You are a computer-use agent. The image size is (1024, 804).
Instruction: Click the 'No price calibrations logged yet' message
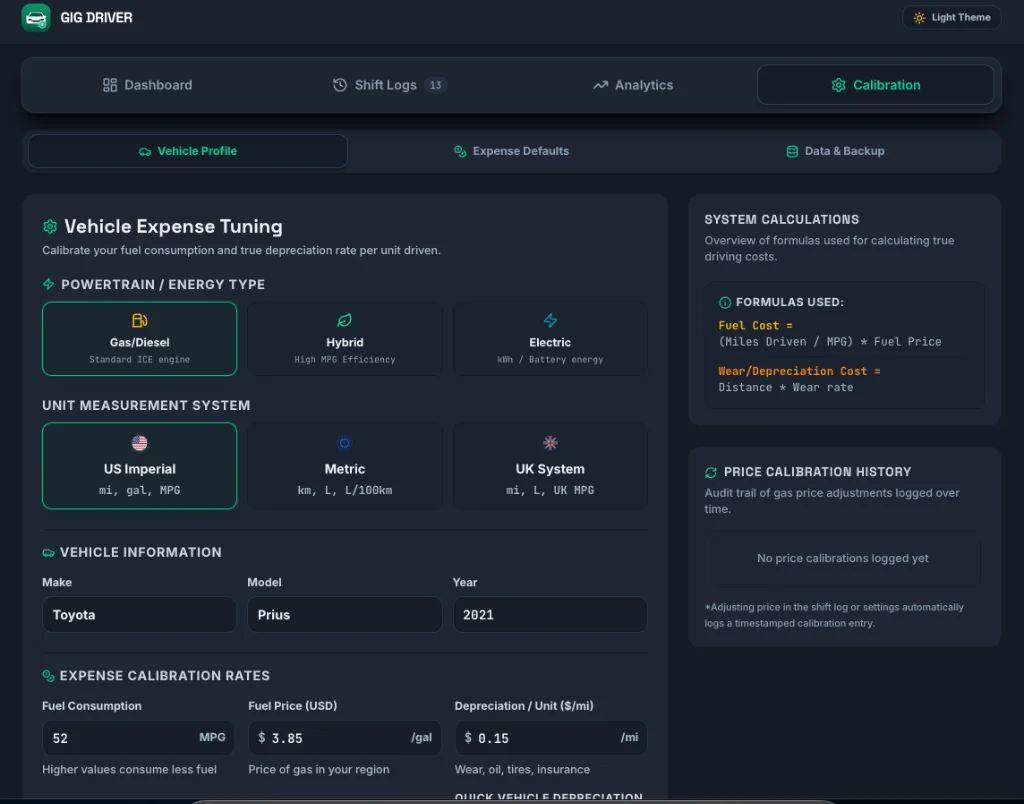pos(842,558)
